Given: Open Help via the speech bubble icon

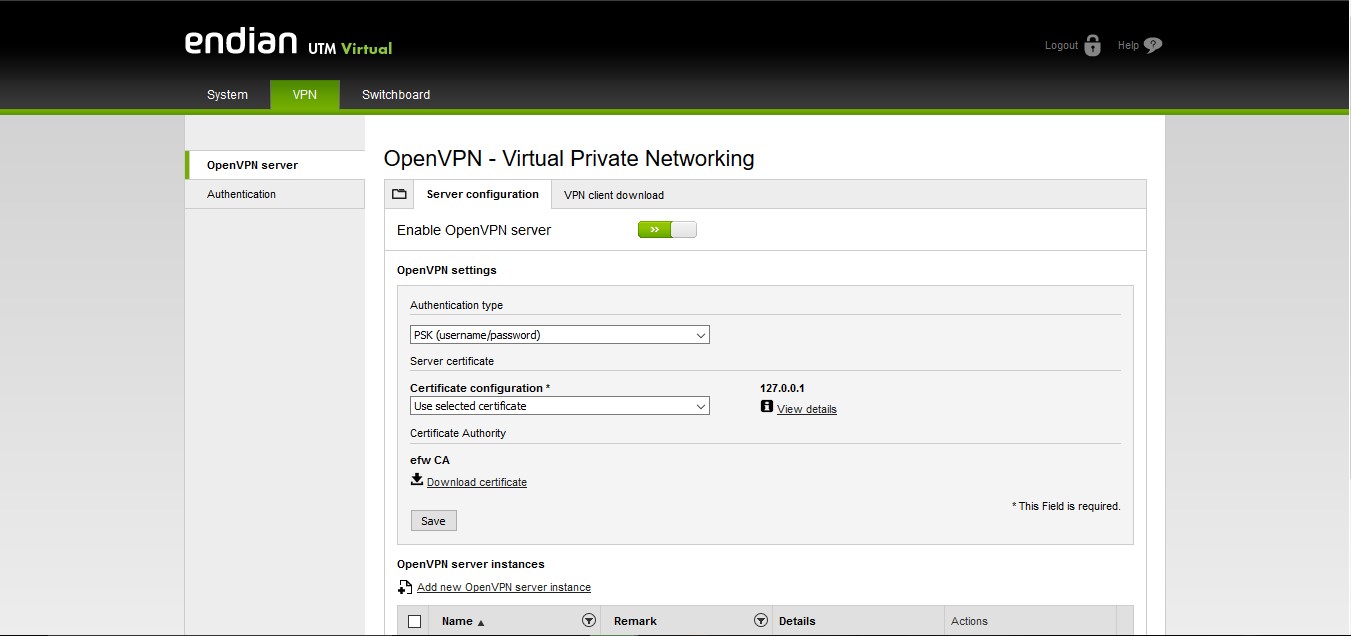Looking at the screenshot, I should (x=1153, y=46).
